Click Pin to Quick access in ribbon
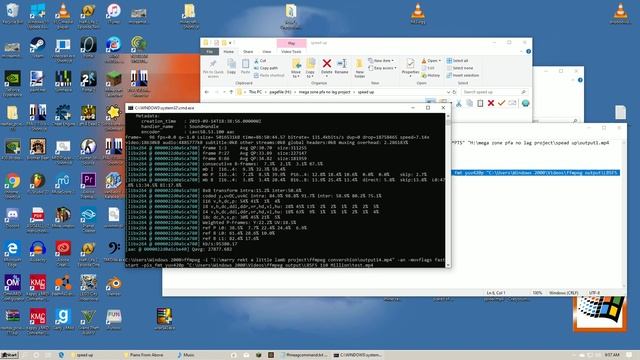Viewport: 640px width, 360px height. (213, 68)
